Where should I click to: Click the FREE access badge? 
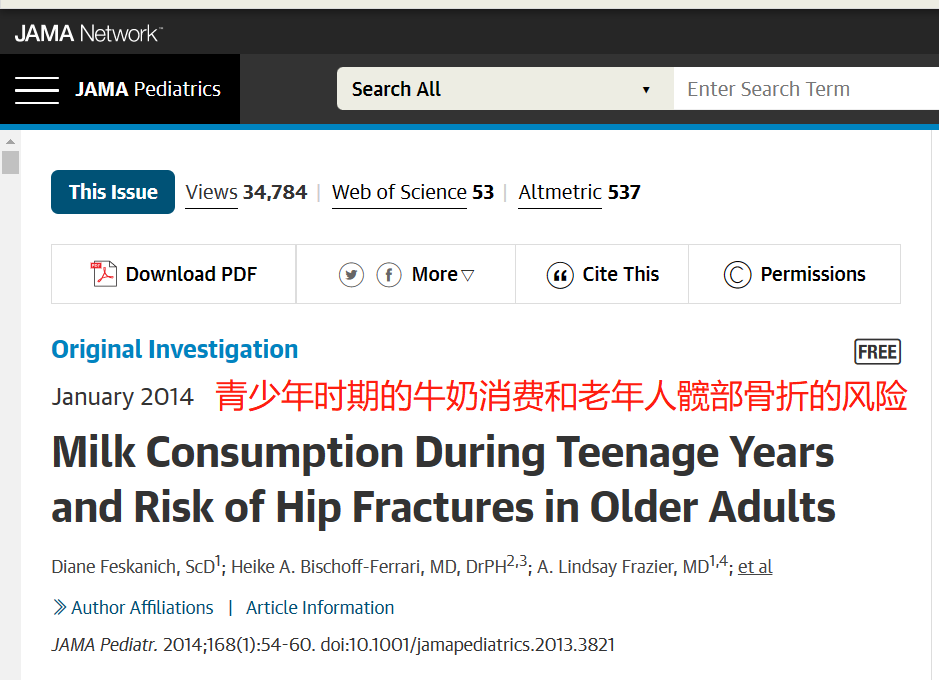[877, 351]
